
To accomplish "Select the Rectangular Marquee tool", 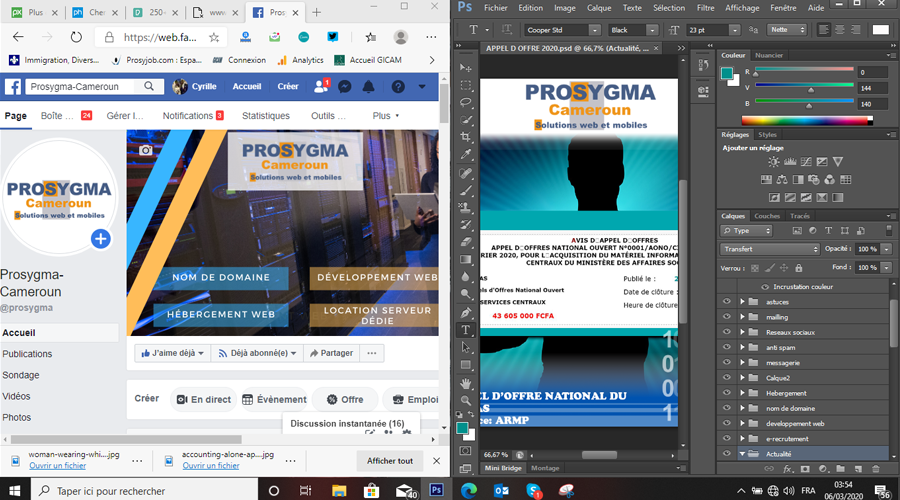I will [x=465, y=86].
